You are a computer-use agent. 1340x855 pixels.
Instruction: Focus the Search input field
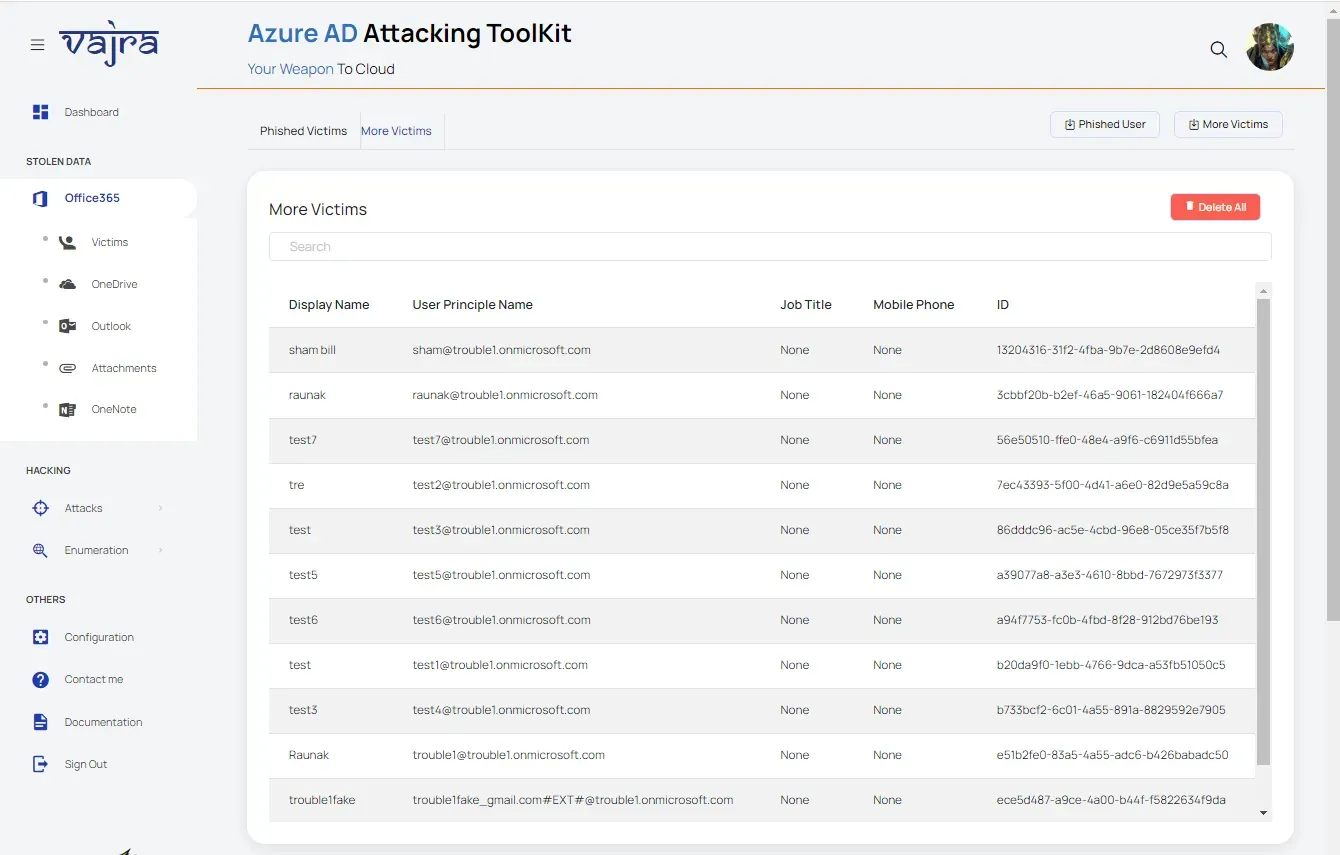pyautogui.click(x=770, y=247)
